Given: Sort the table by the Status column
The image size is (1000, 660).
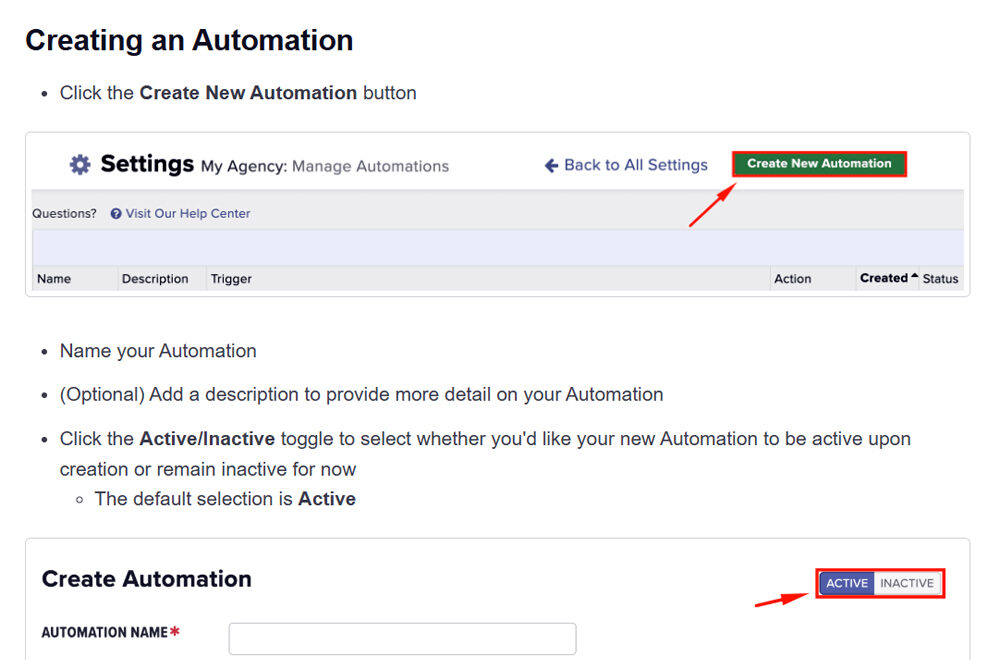Looking at the screenshot, I should pyautogui.click(x=939, y=278).
